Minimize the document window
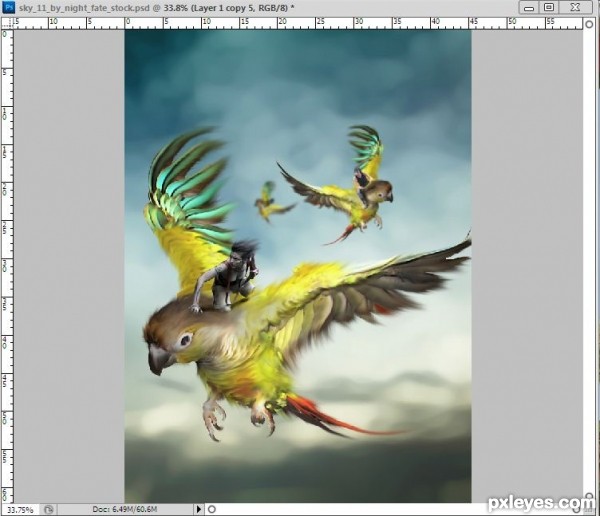 coord(529,7)
